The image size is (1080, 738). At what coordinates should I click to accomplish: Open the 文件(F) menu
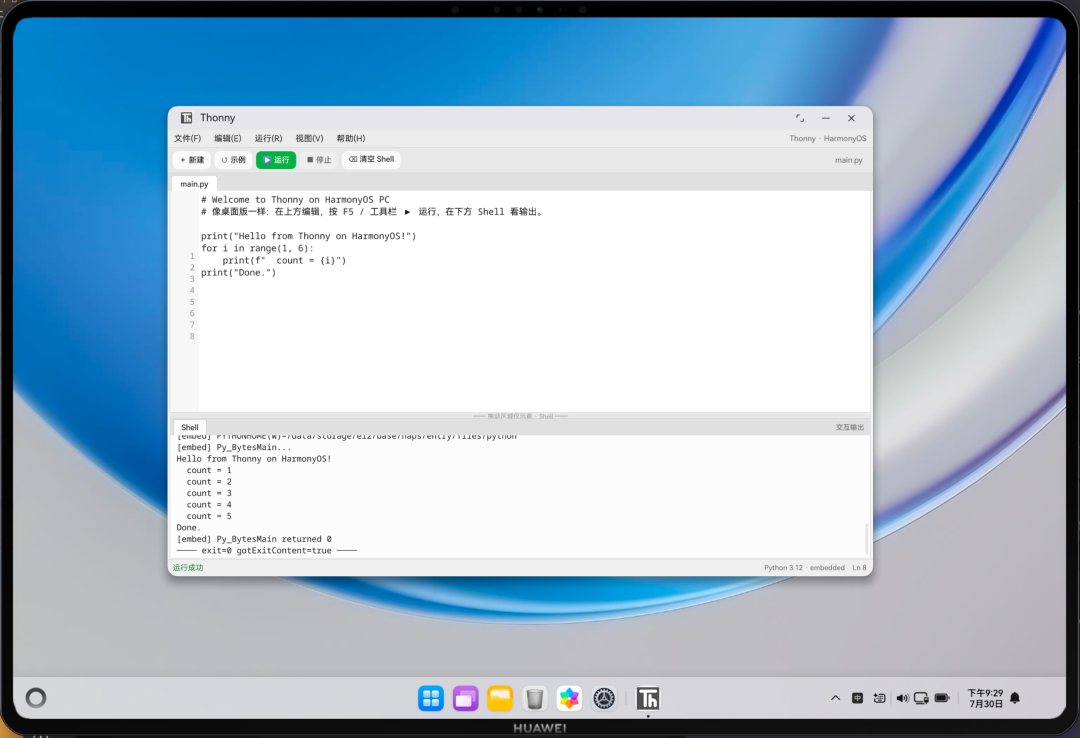[x=187, y=139]
